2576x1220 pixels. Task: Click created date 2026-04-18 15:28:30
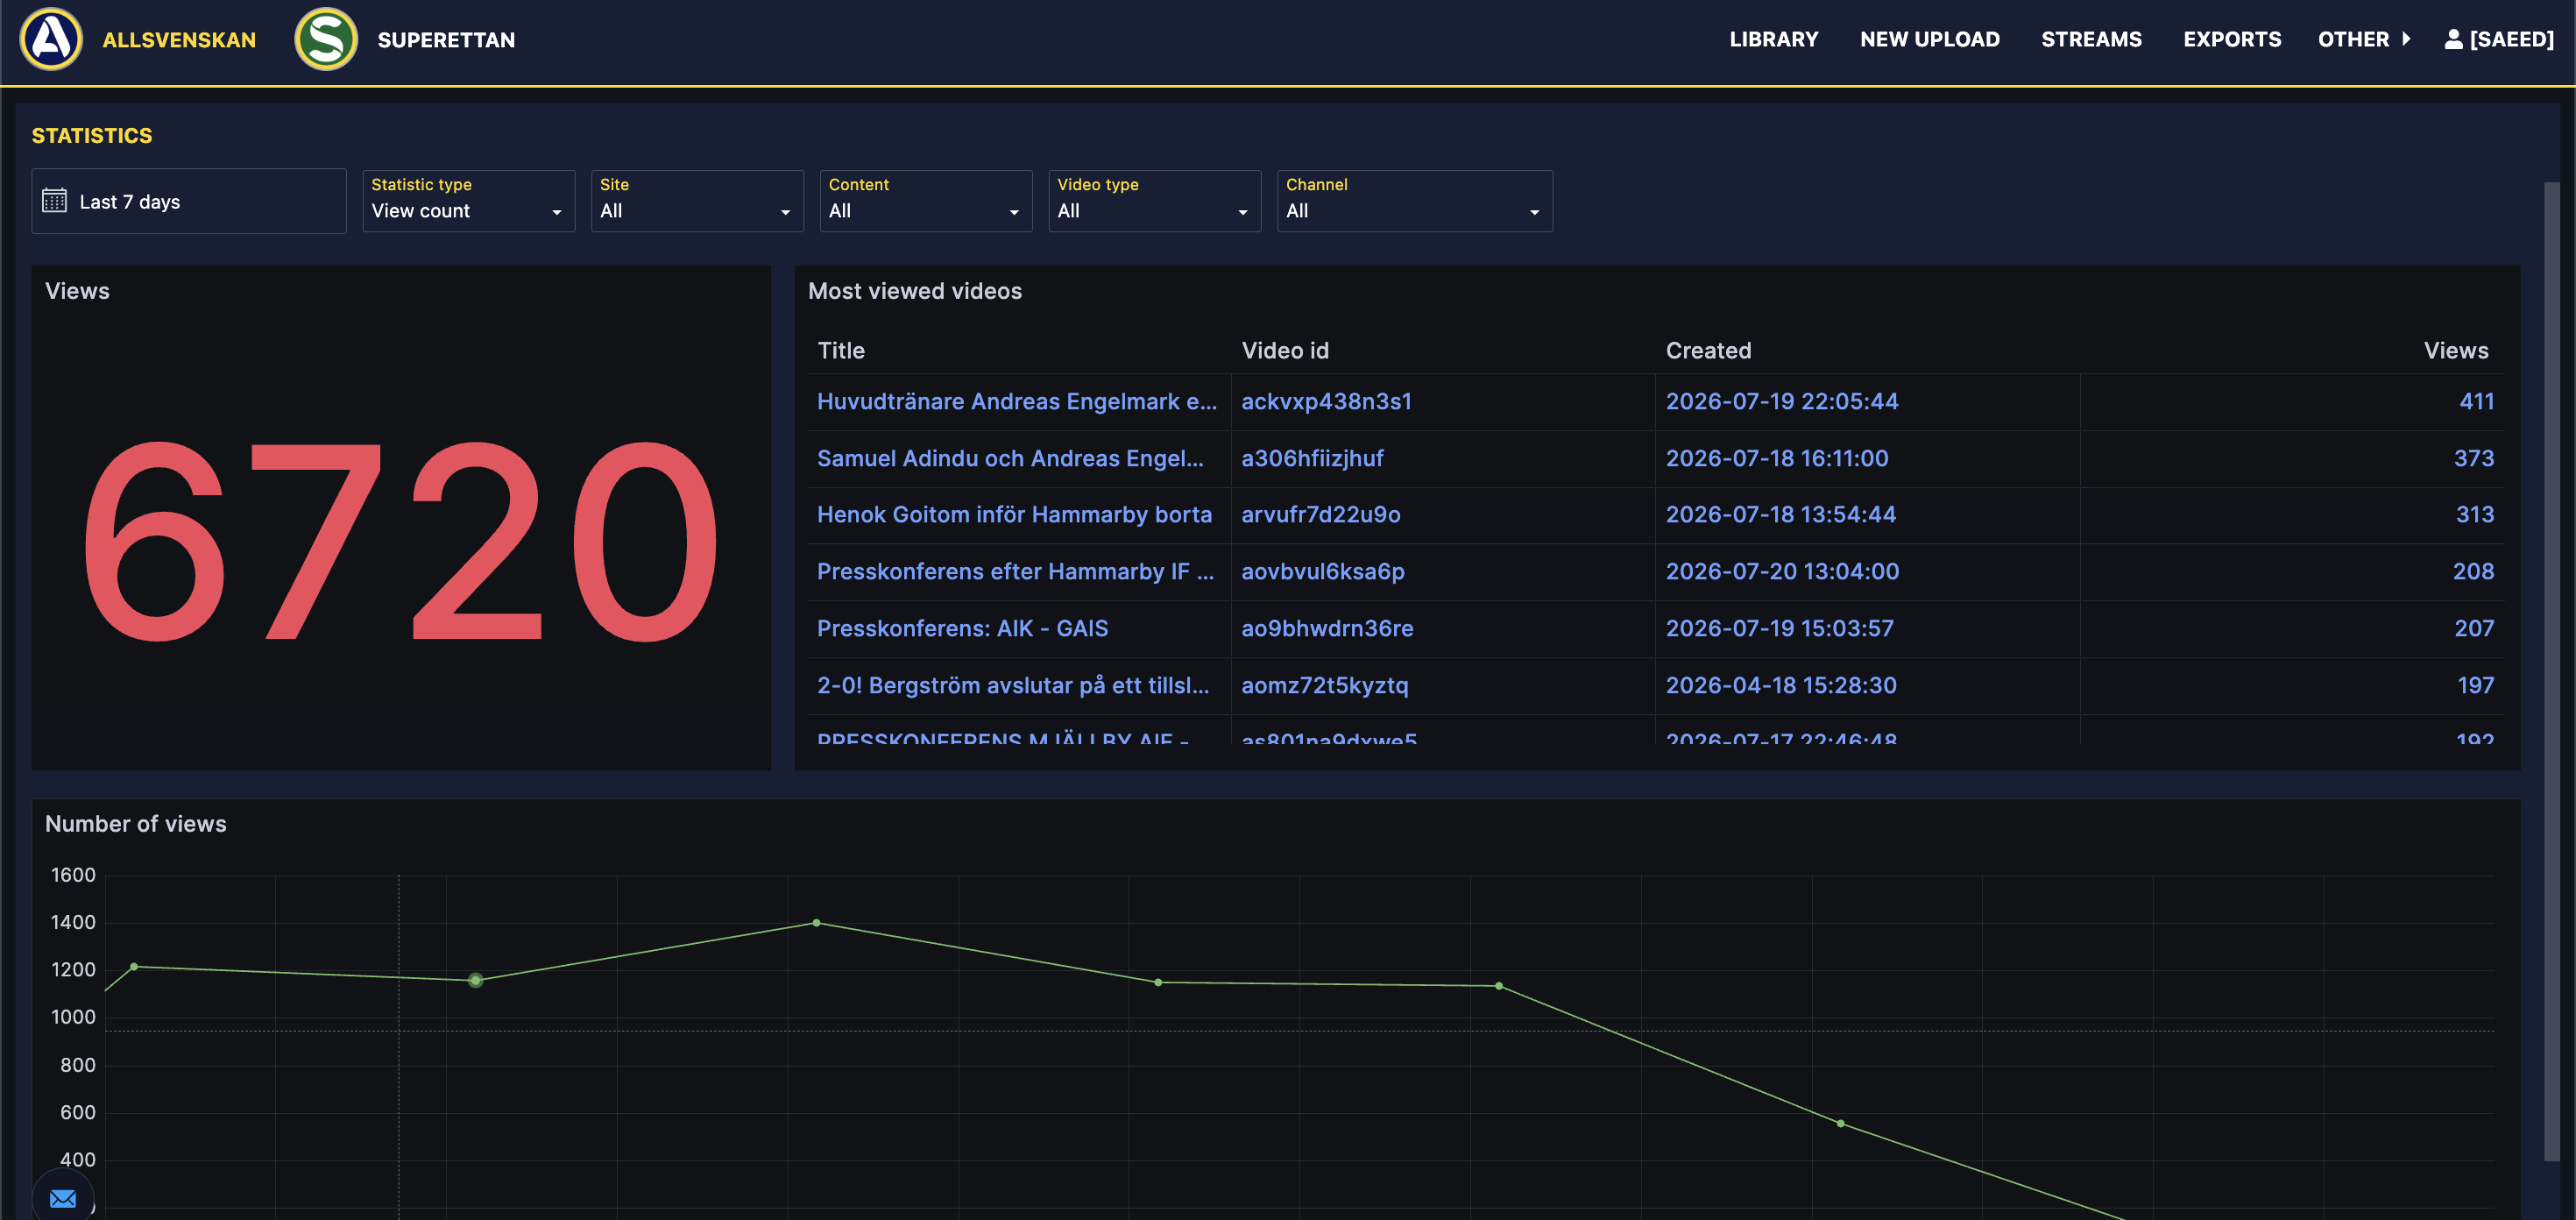tap(1780, 685)
